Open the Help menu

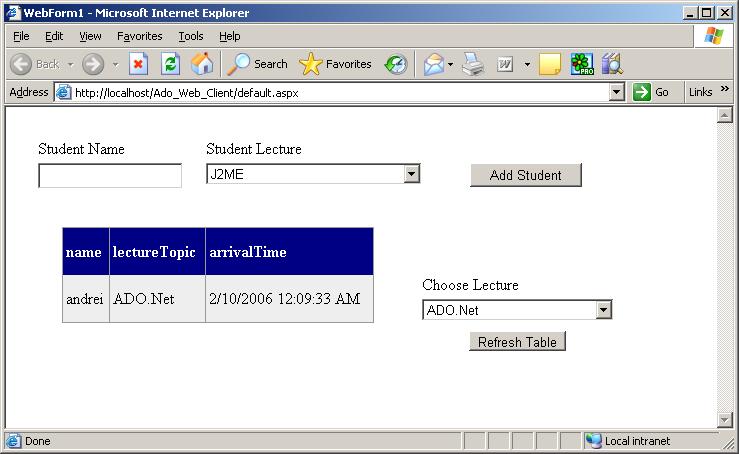click(x=230, y=36)
